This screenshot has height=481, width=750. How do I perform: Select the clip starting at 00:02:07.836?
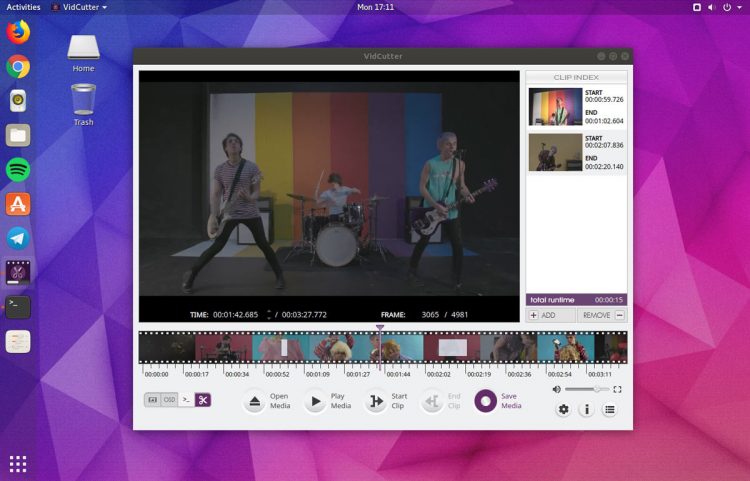[x=576, y=153]
